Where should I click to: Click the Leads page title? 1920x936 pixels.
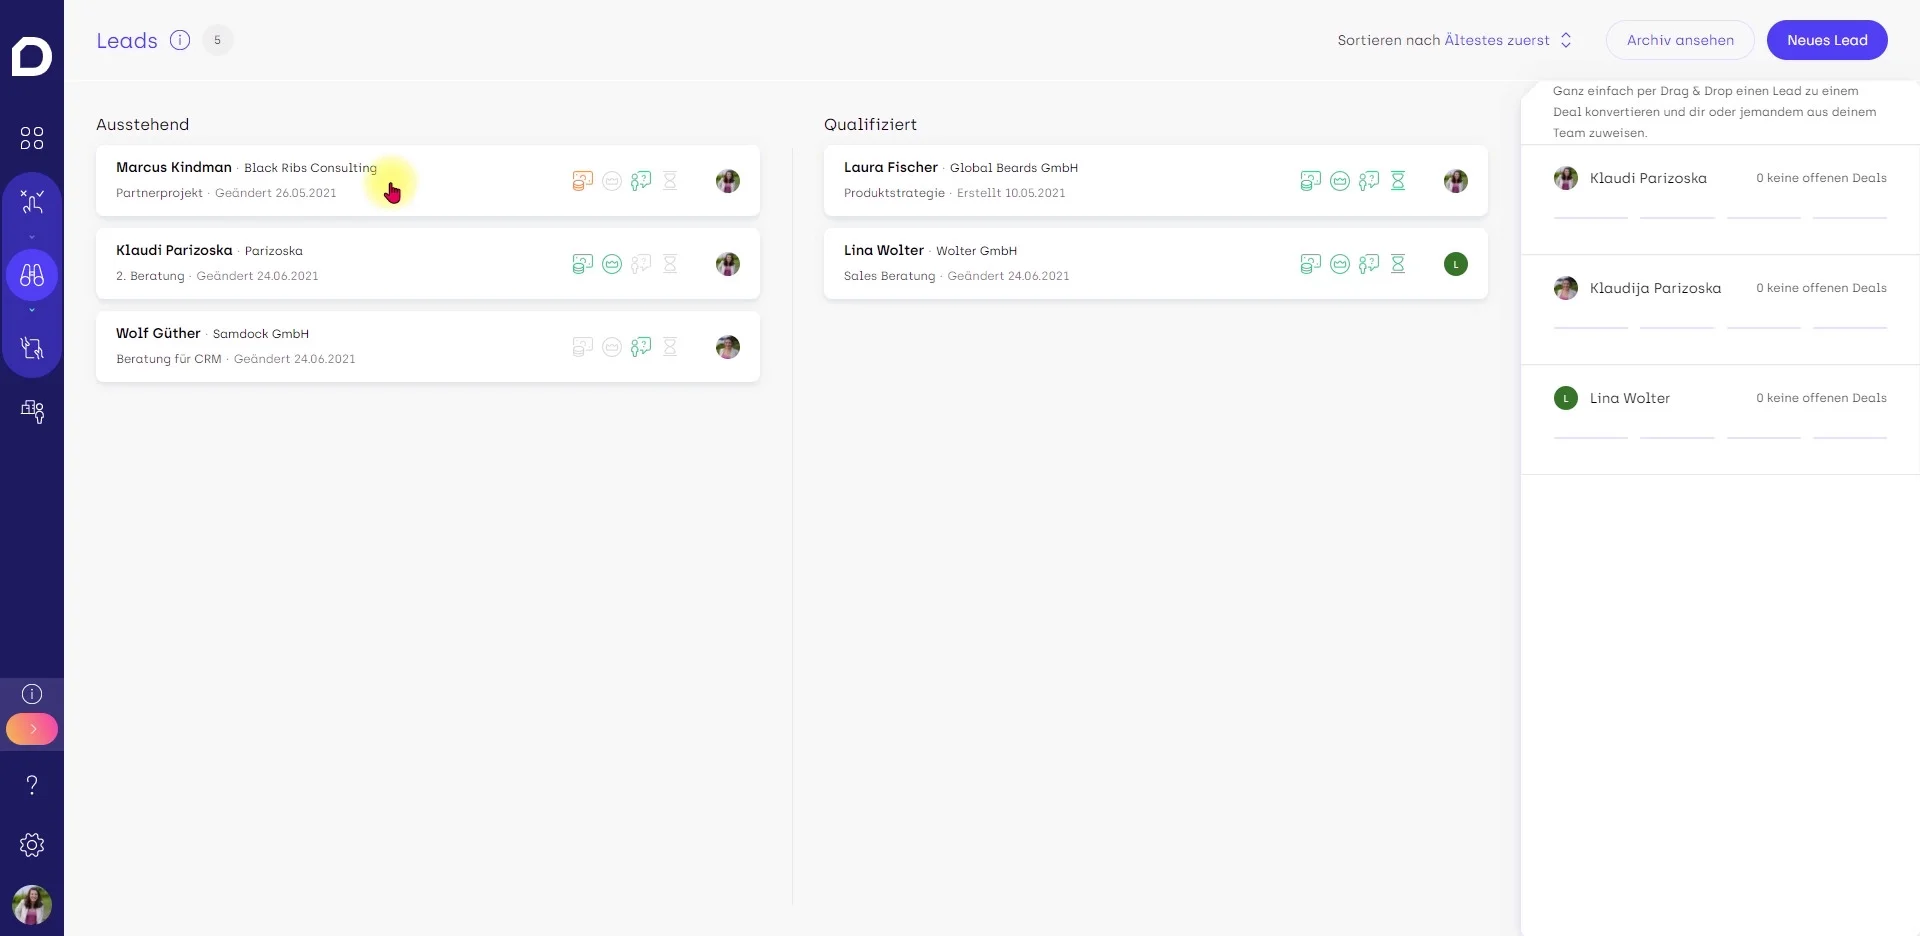point(127,41)
